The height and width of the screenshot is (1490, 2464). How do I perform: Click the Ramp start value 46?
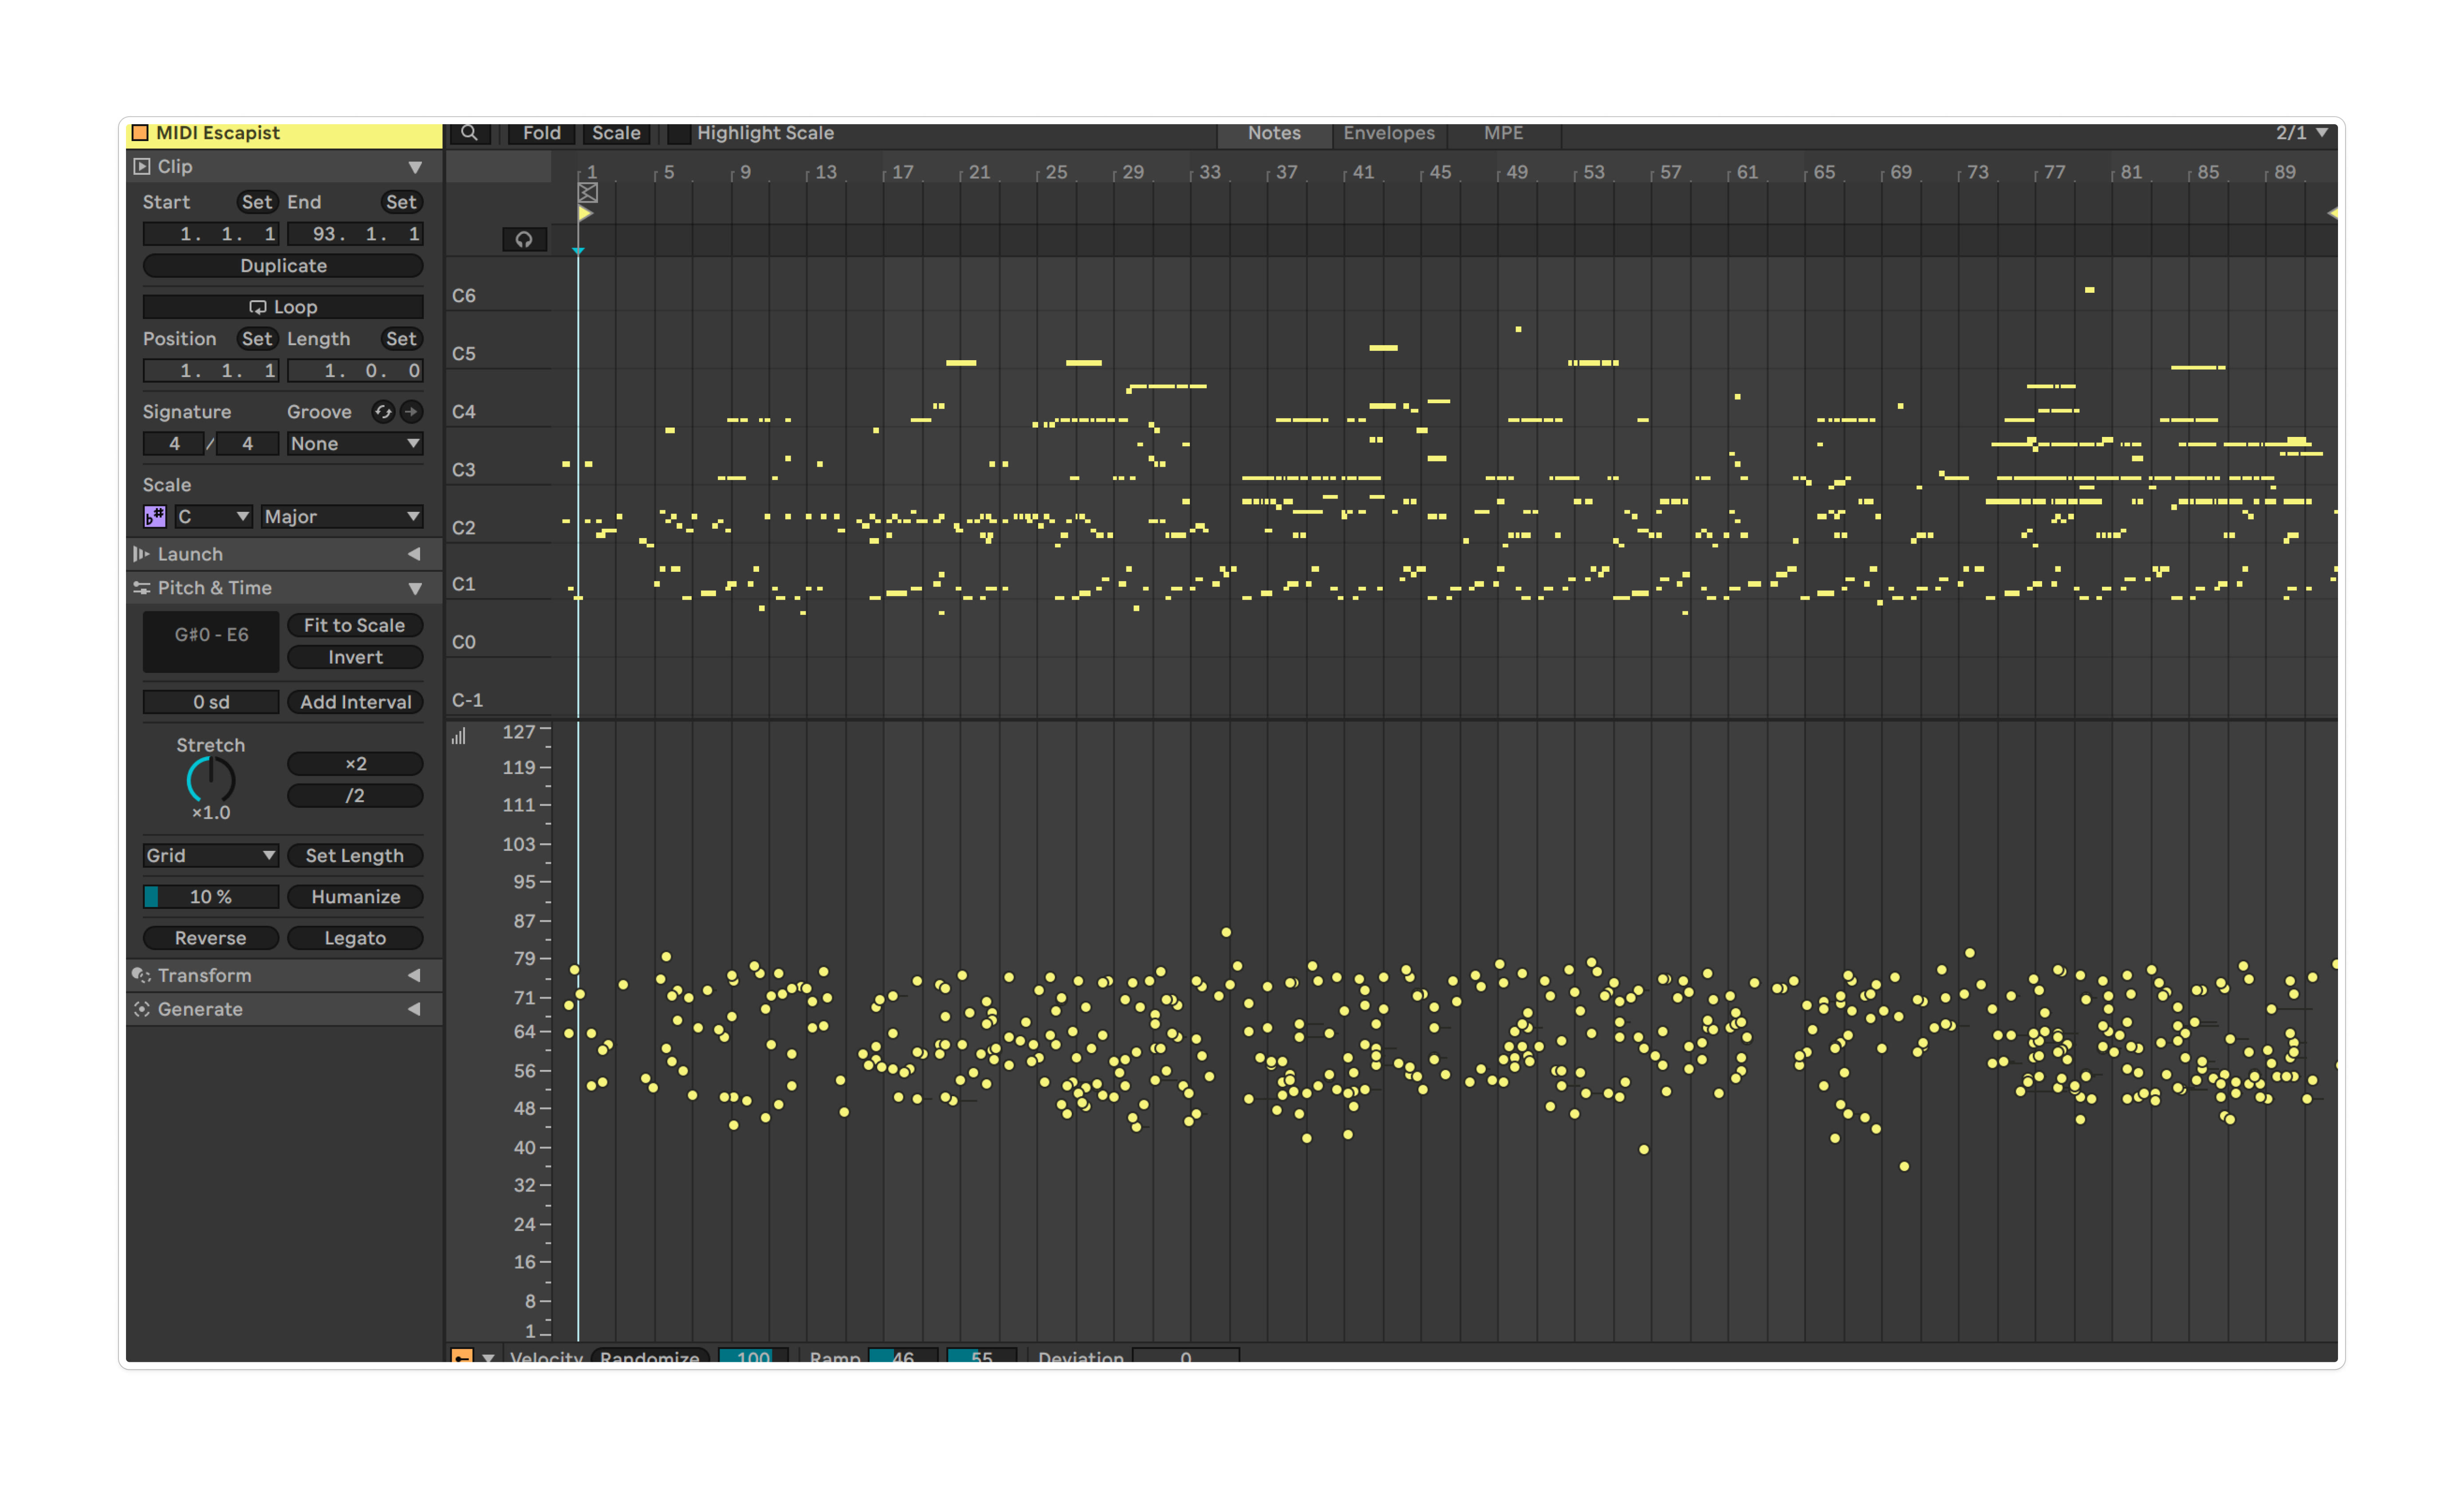click(903, 1356)
